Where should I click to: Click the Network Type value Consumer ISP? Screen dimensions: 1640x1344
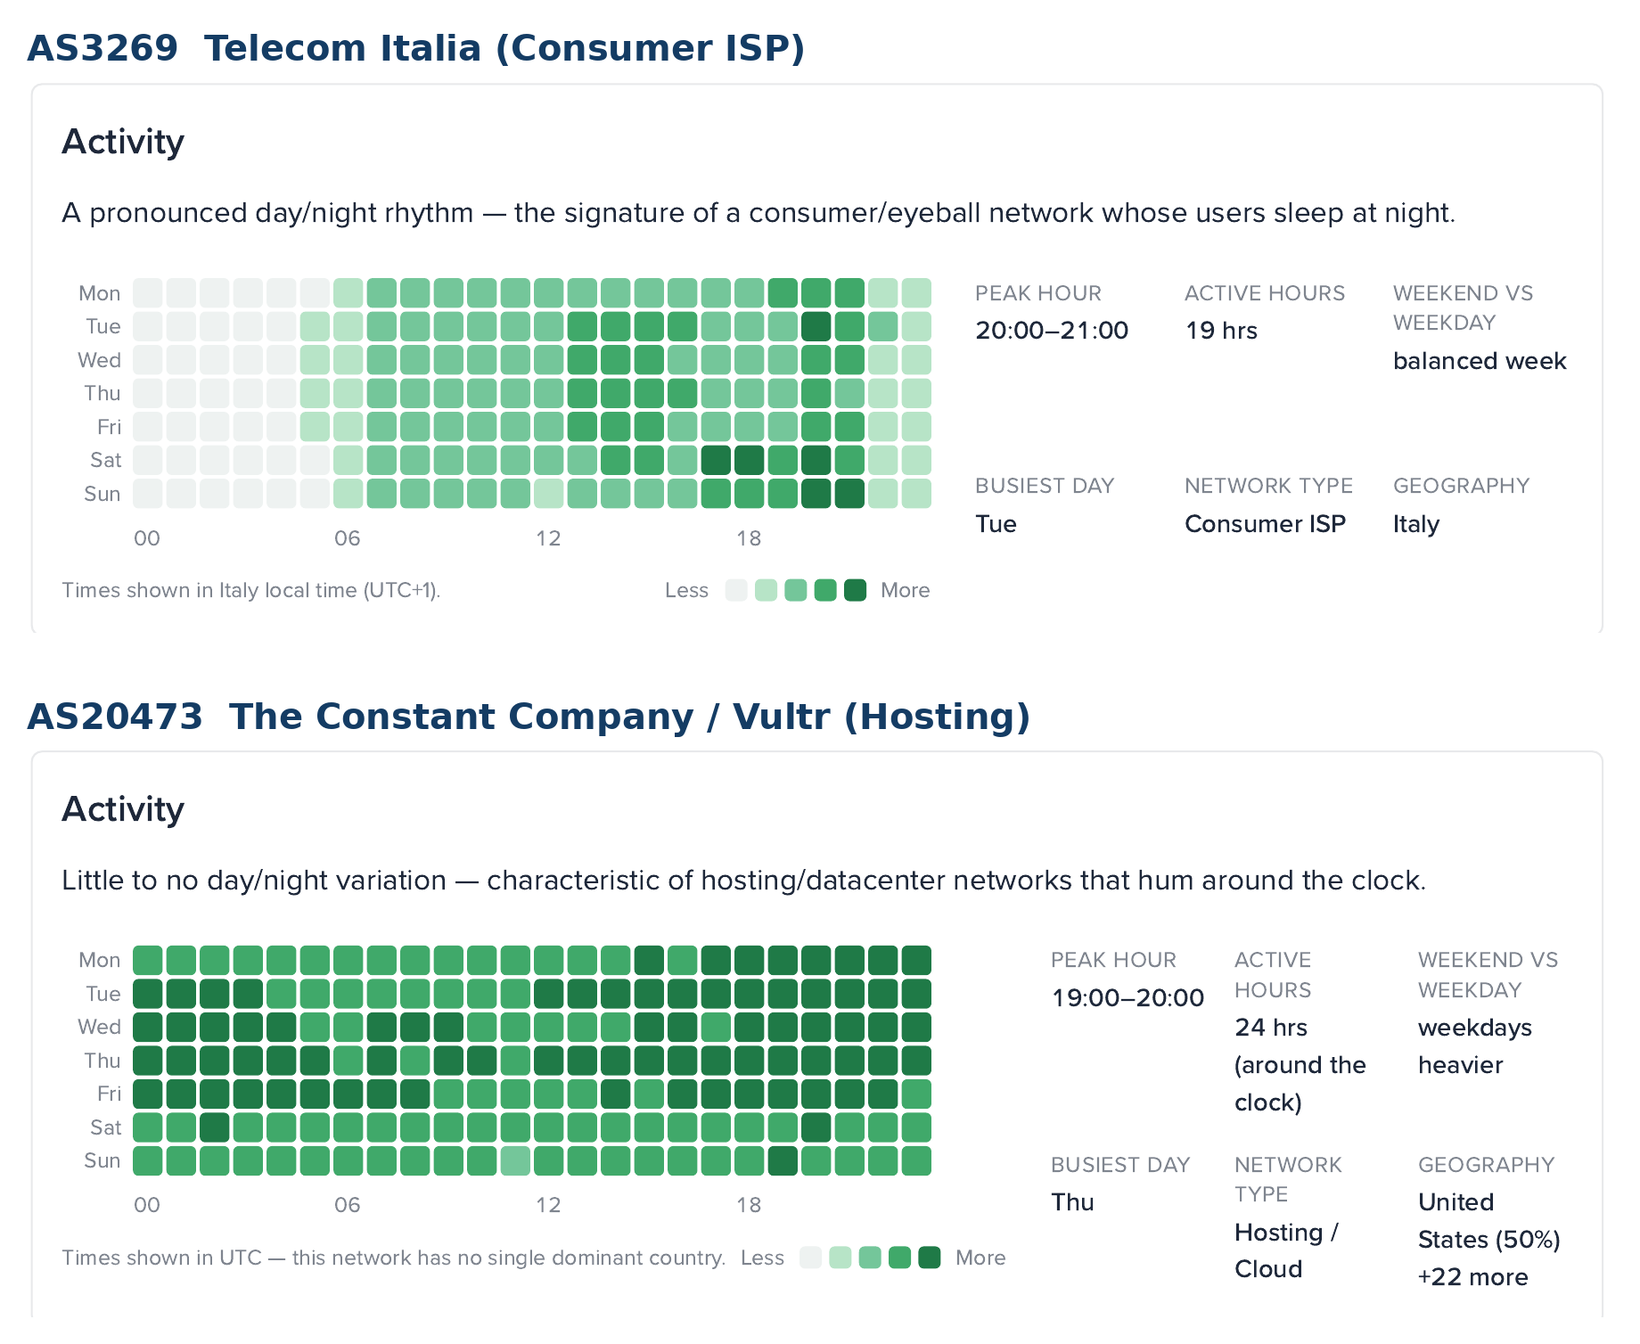[x=1265, y=524]
